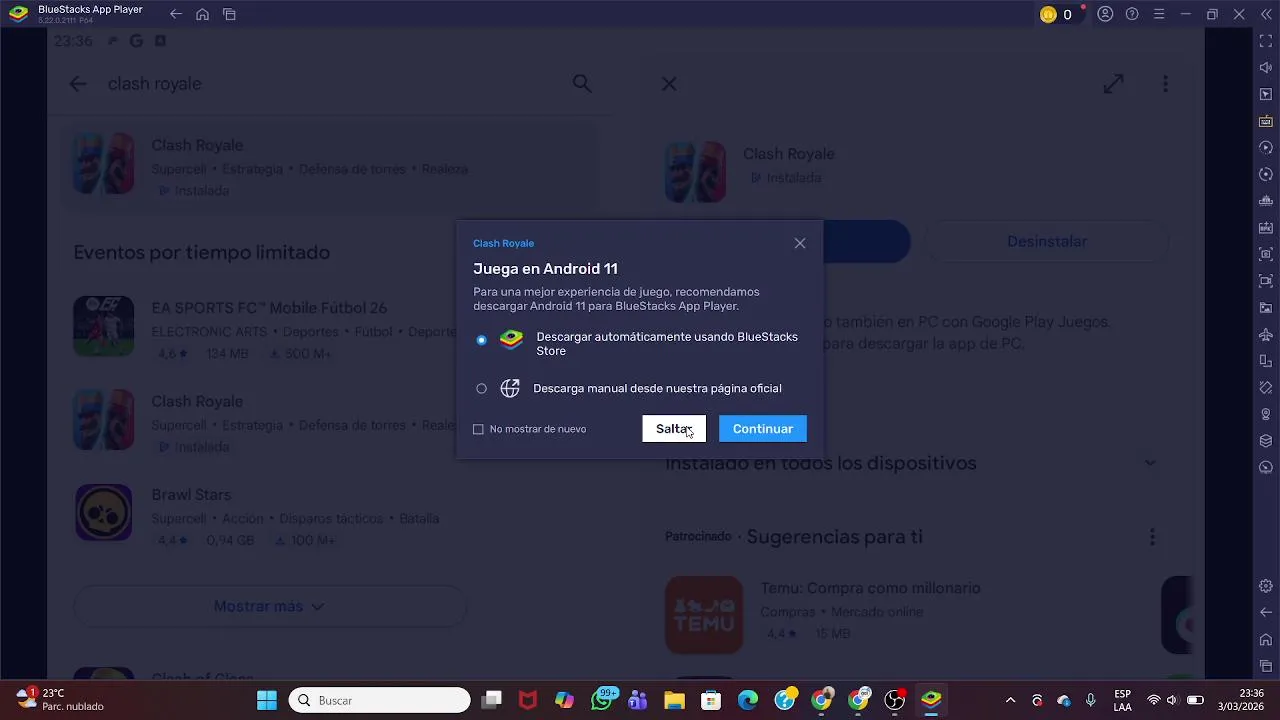Image resolution: width=1280 pixels, height=720 pixels.
Task: Select 'Descarga manual desde nuestra página oficial' radio
Action: tap(481, 388)
